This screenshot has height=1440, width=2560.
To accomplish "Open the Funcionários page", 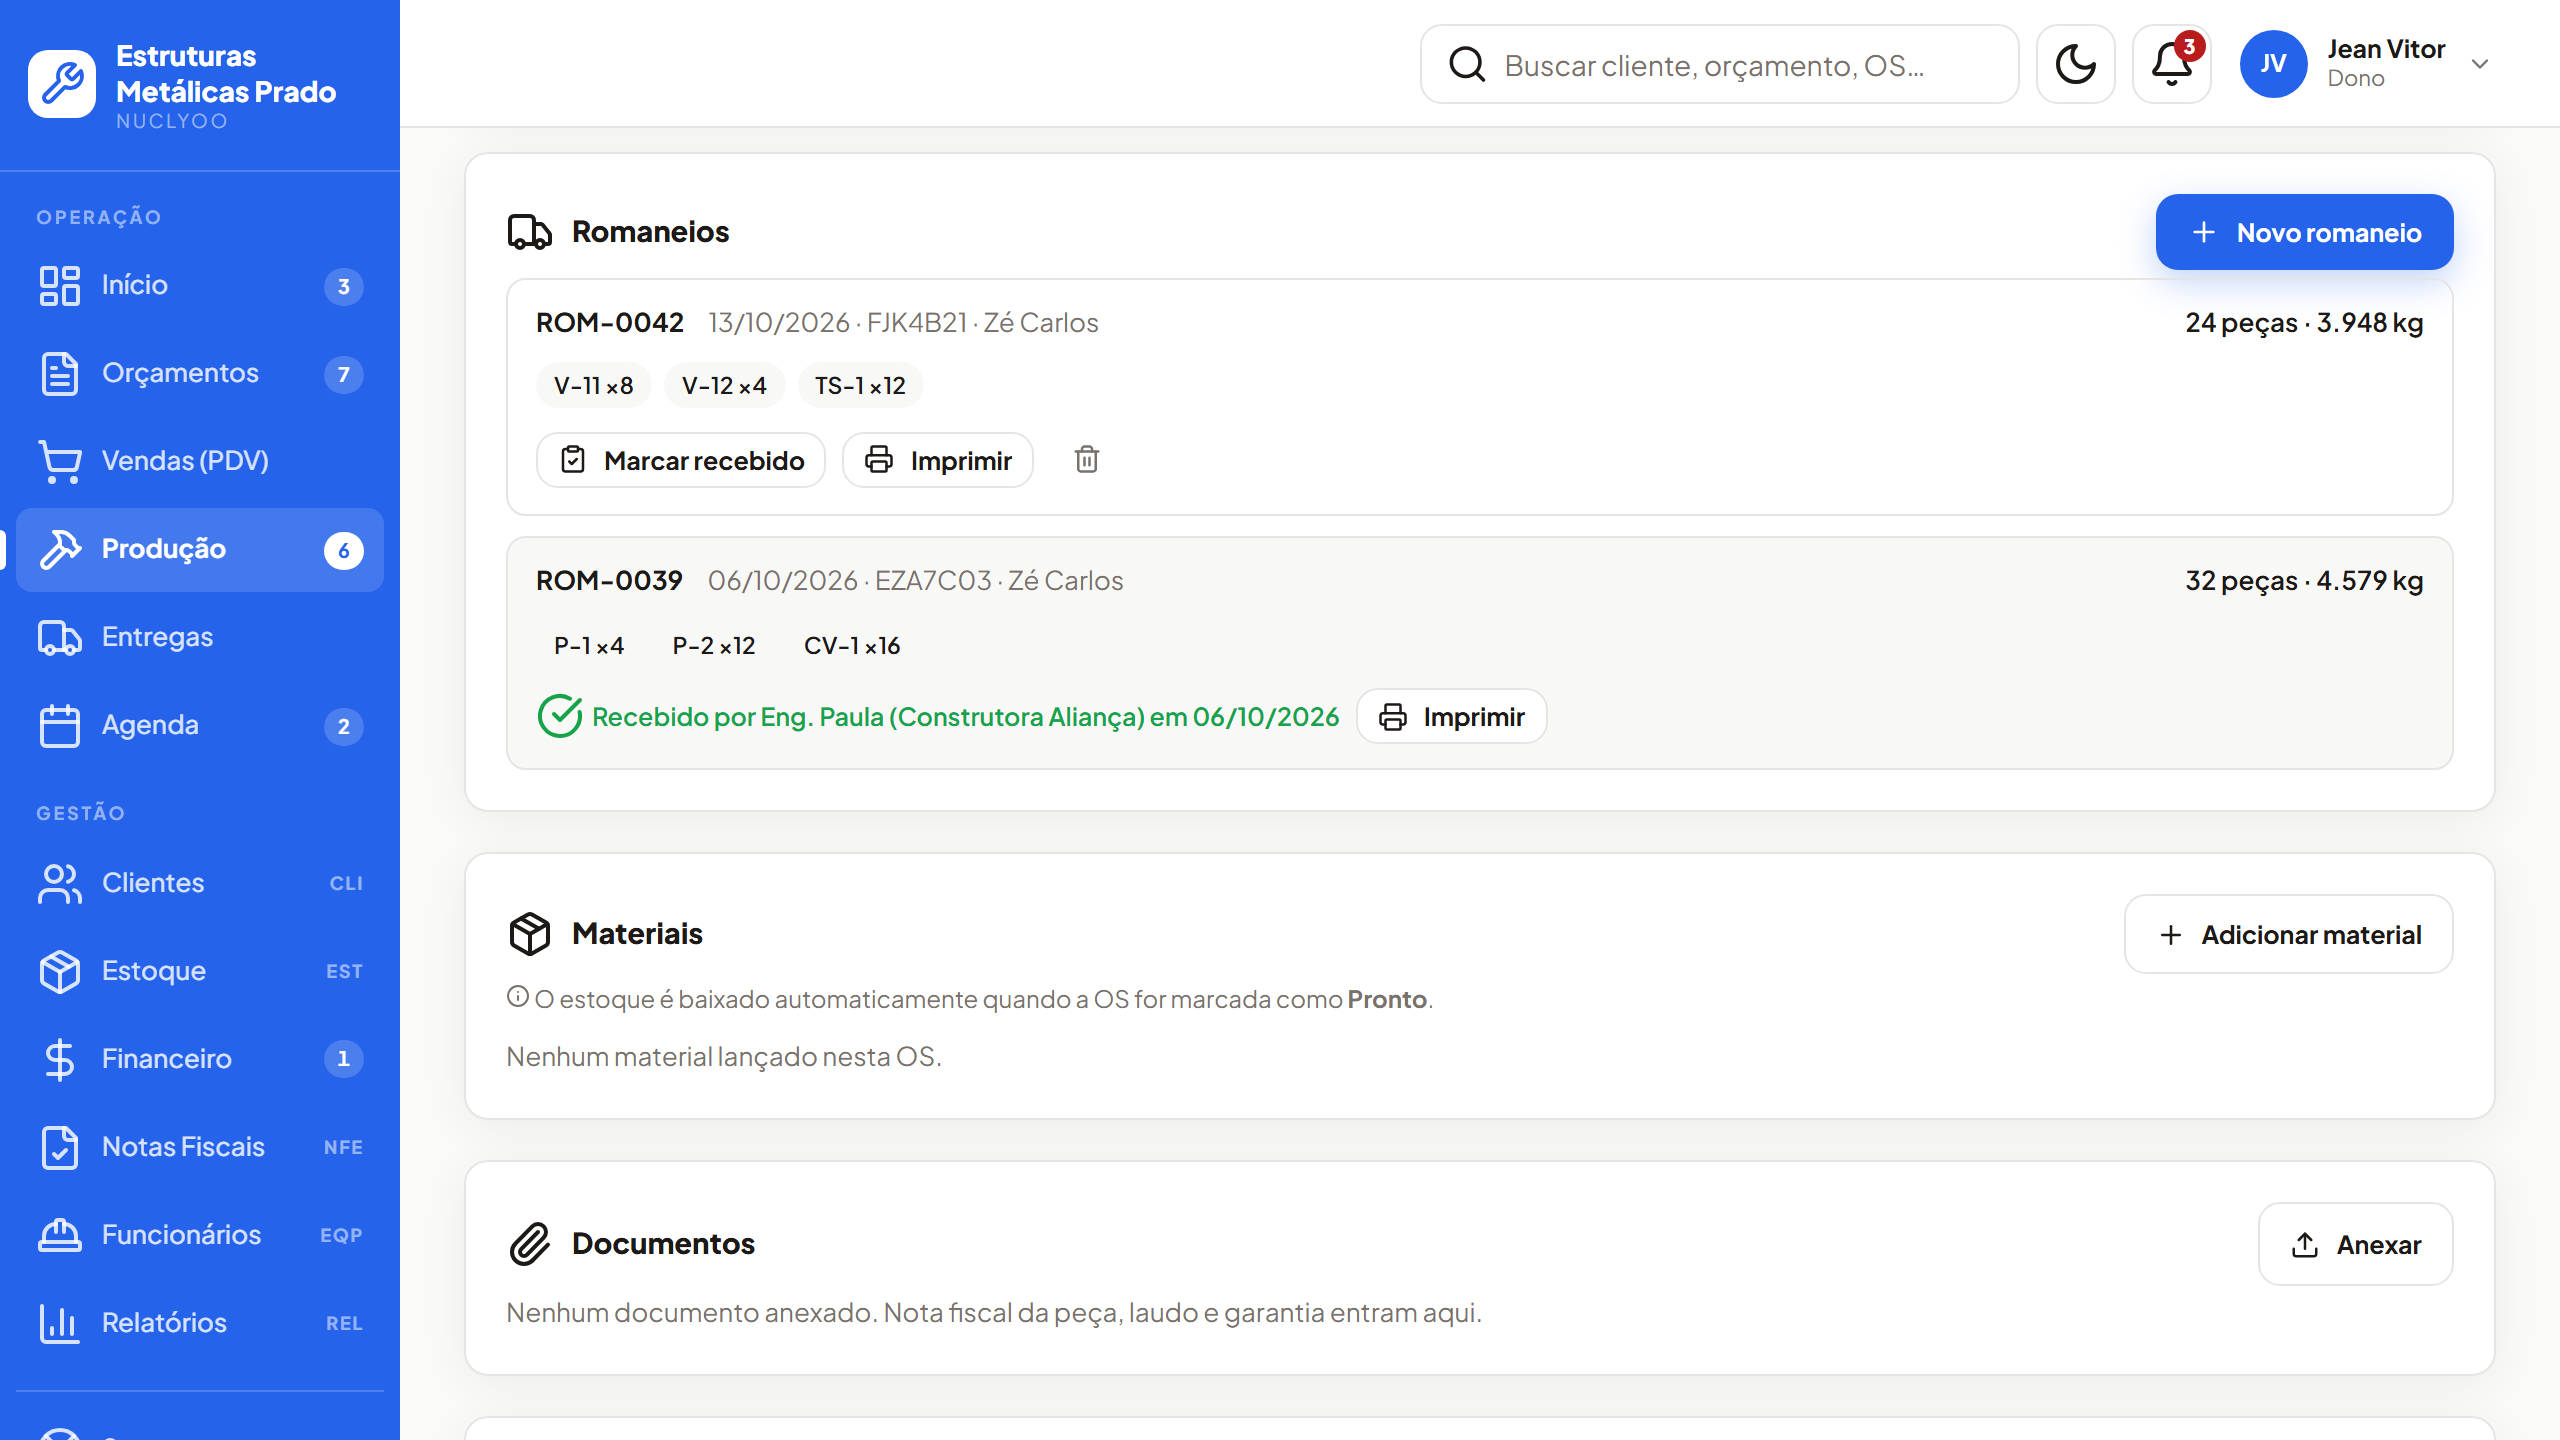I will pos(200,1235).
